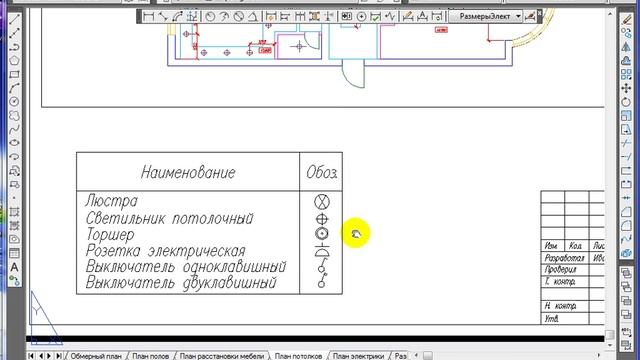
Task: Jump to the first layout tab arrow
Action: (x=32, y=356)
